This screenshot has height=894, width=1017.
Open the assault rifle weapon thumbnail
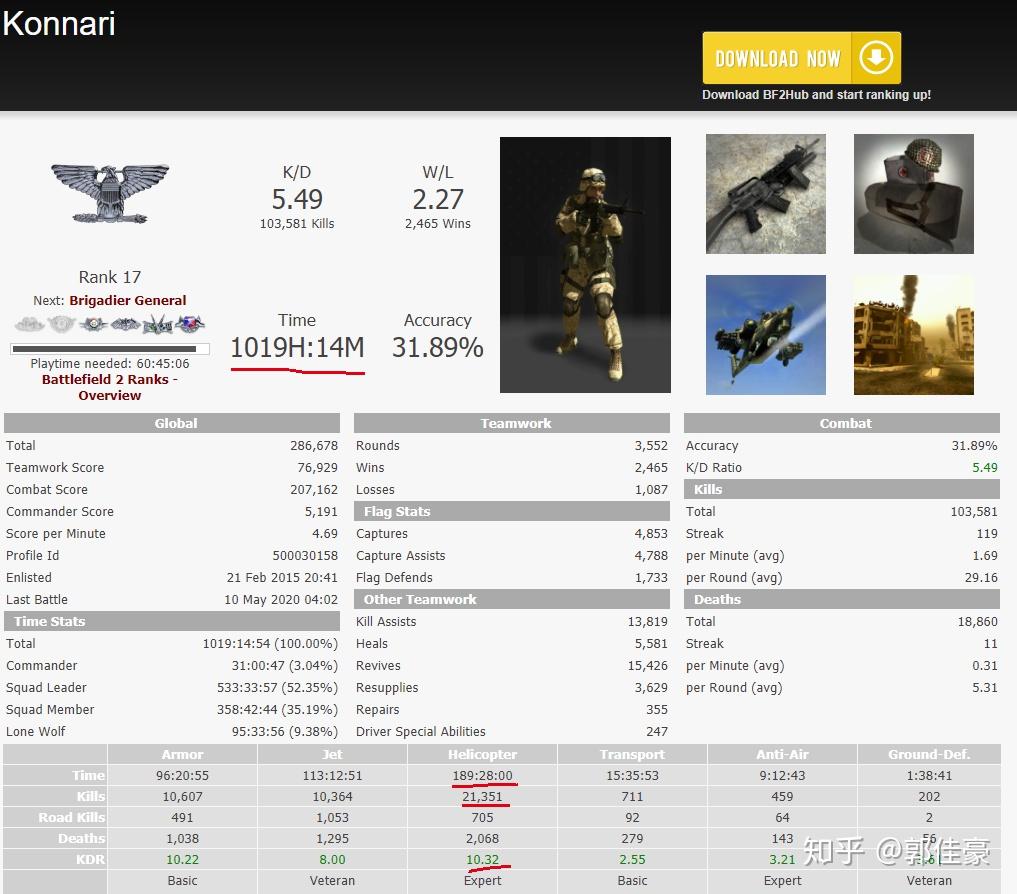(765, 194)
